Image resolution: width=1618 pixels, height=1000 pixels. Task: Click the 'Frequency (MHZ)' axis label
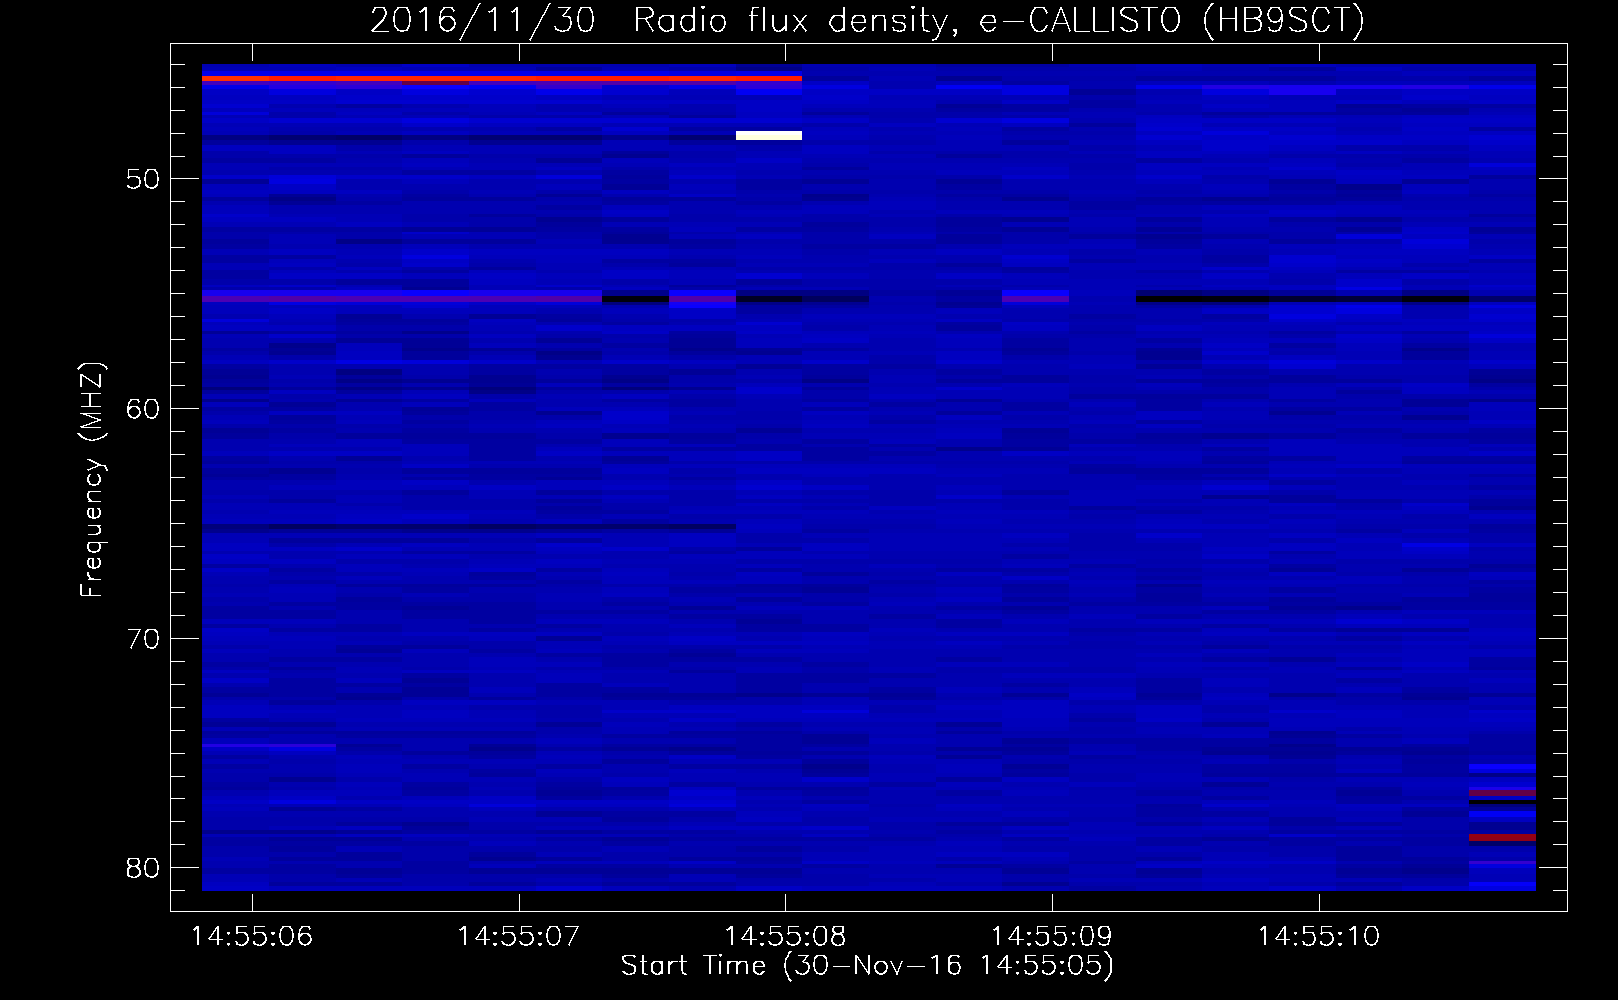click(x=92, y=480)
